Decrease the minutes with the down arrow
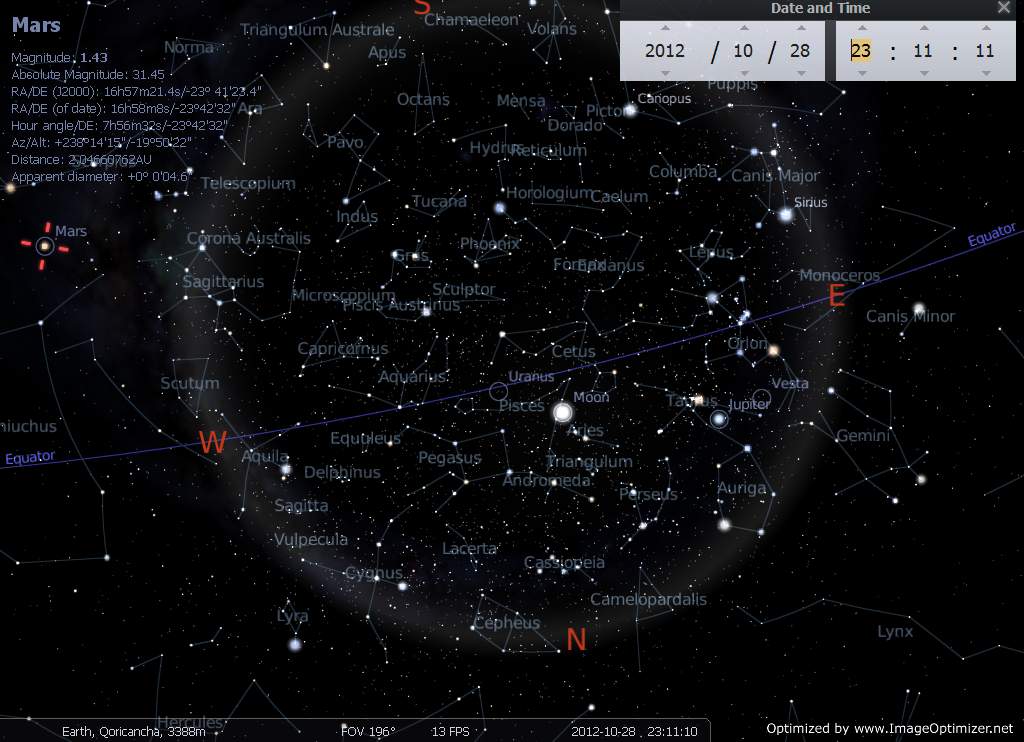This screenshot has height=742, width=1024. point(923,72)
